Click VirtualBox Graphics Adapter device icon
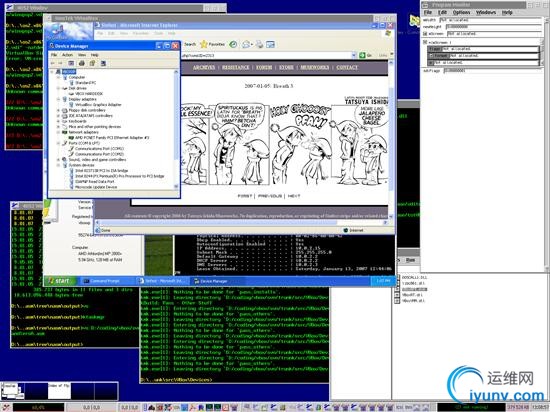The width and height of the screenshot is (550, 412). pos(72,104)
